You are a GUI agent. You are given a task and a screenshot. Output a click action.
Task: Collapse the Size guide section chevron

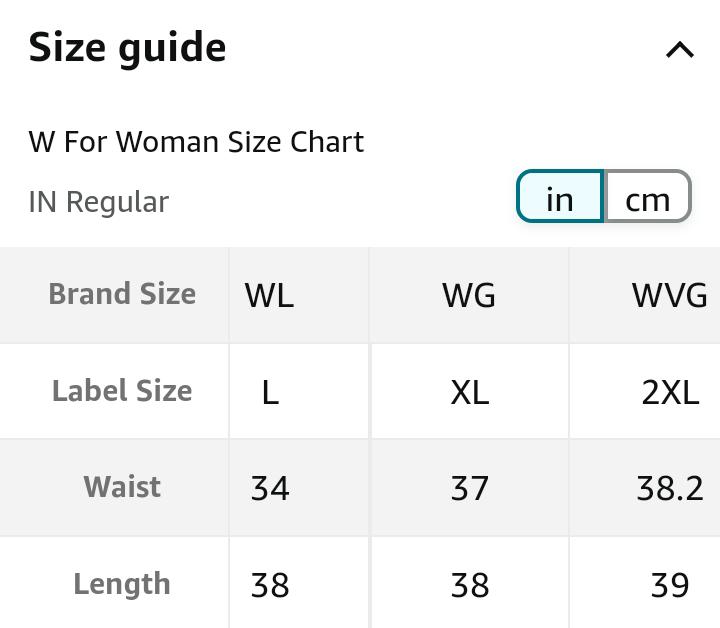pyautogui.click(x=679, y=49)
